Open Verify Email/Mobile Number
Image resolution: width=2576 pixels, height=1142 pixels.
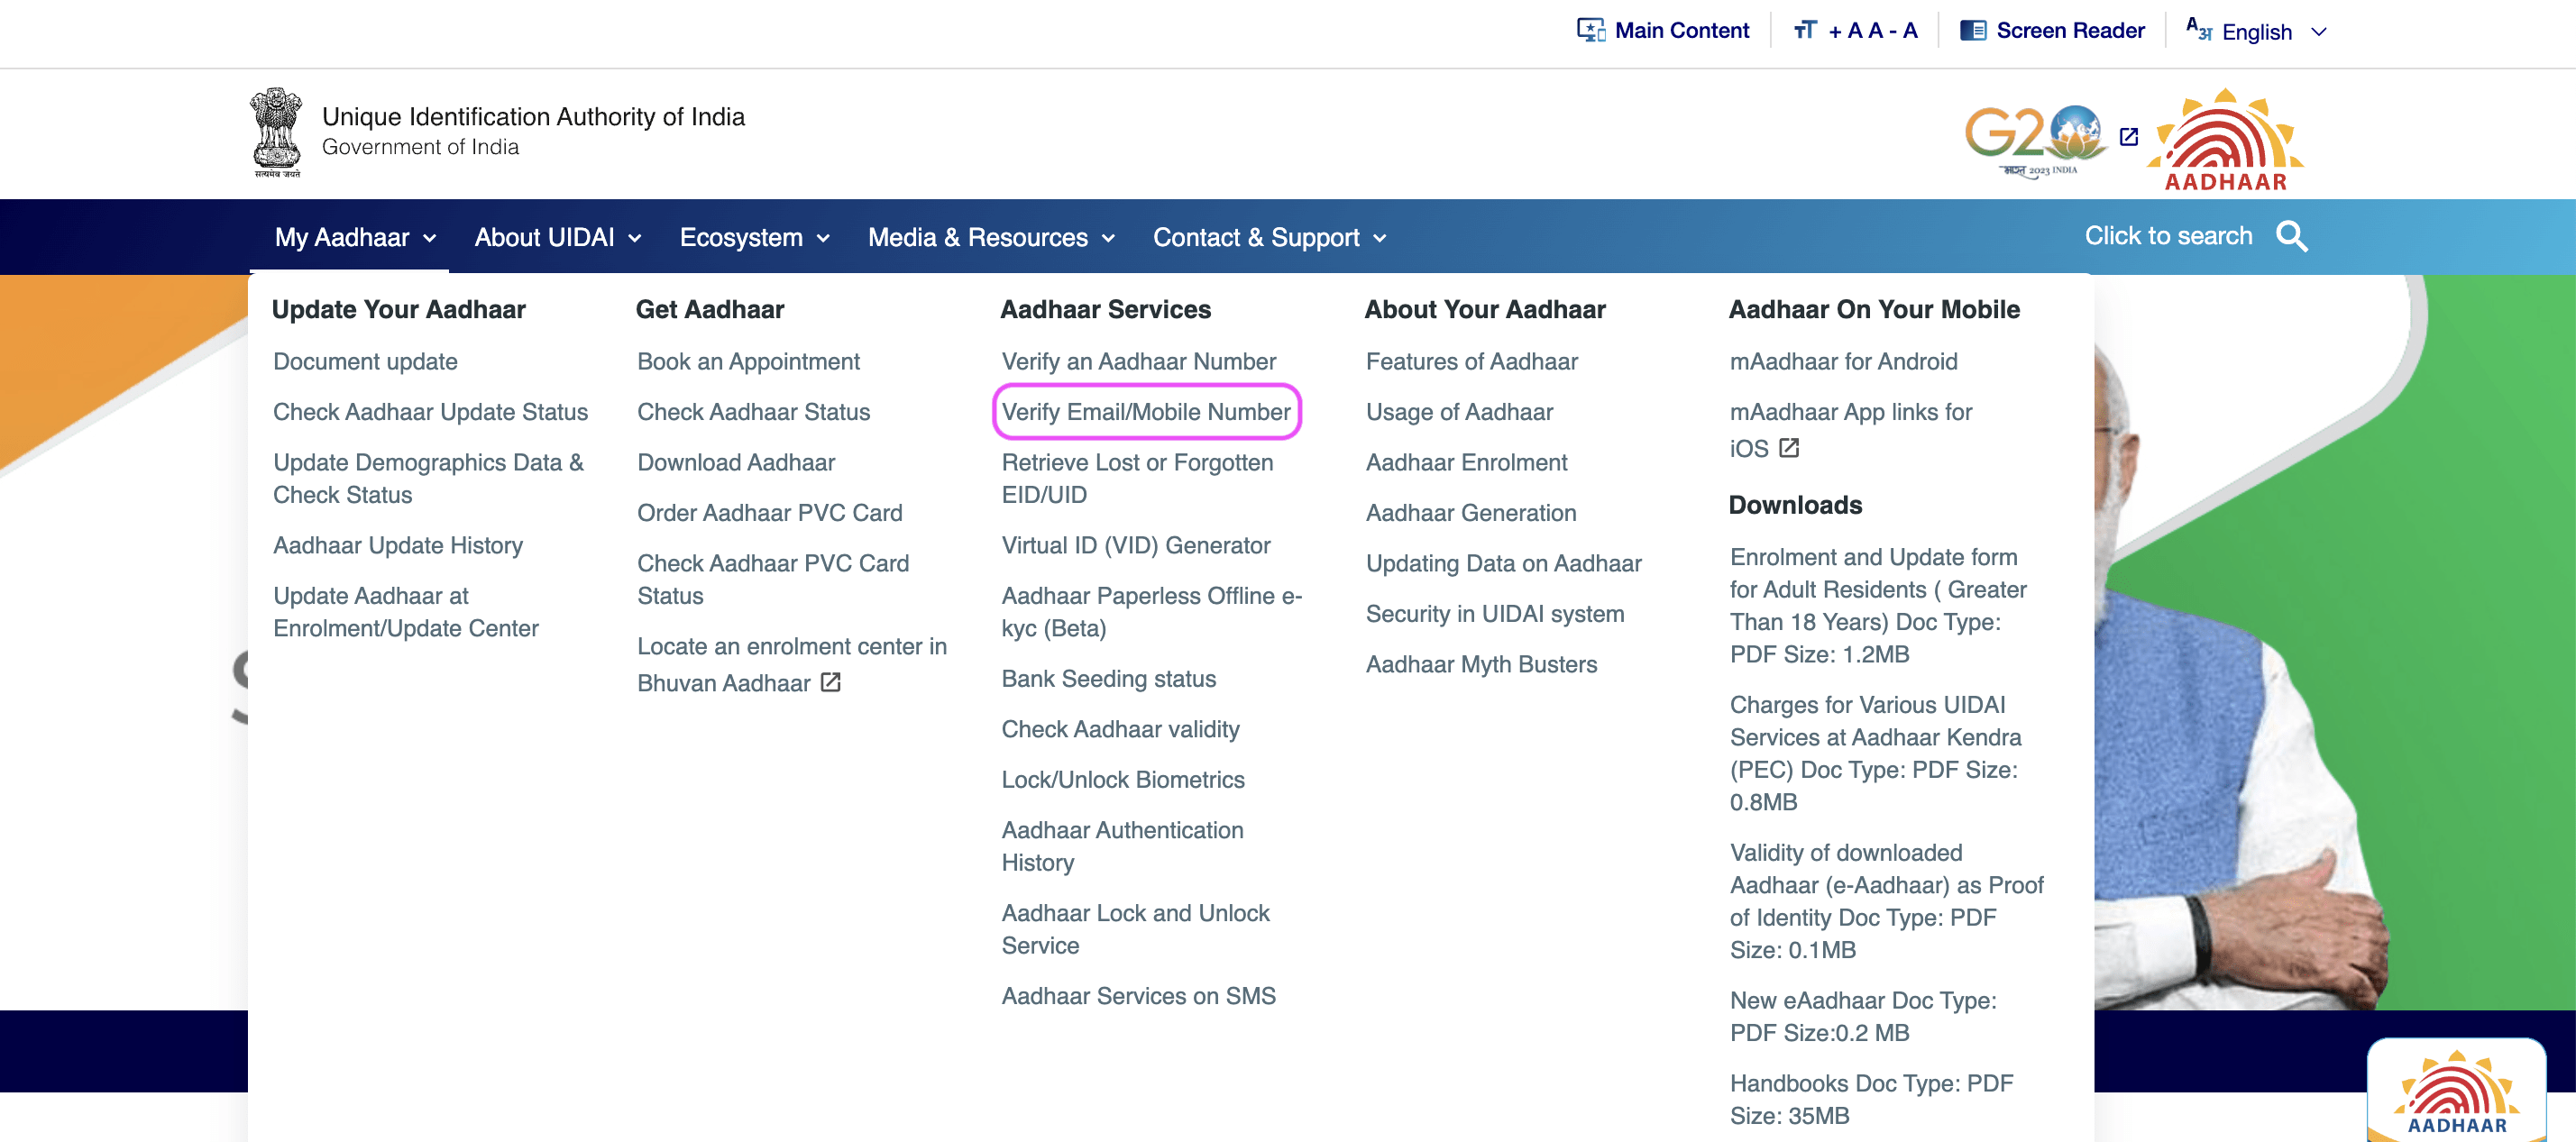click(1146, 412)
